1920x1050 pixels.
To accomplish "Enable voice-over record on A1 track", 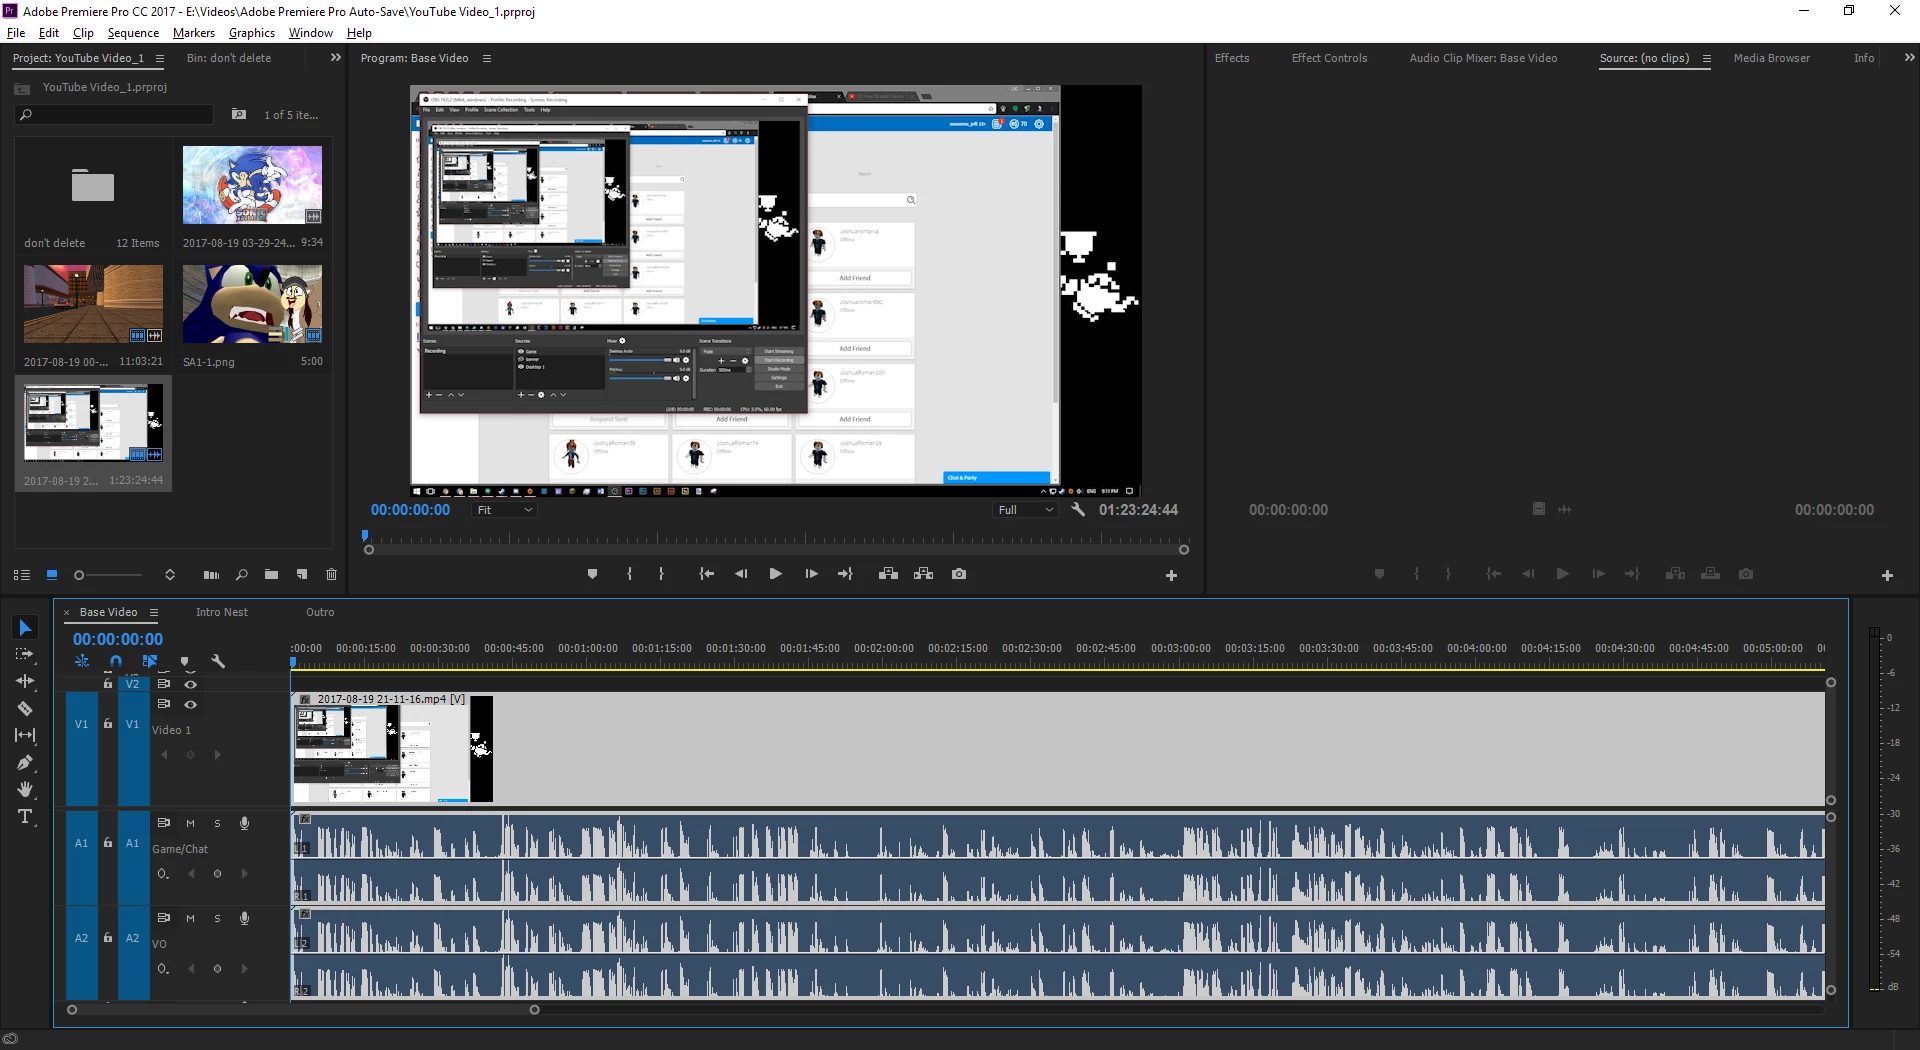I will (244, 824).
